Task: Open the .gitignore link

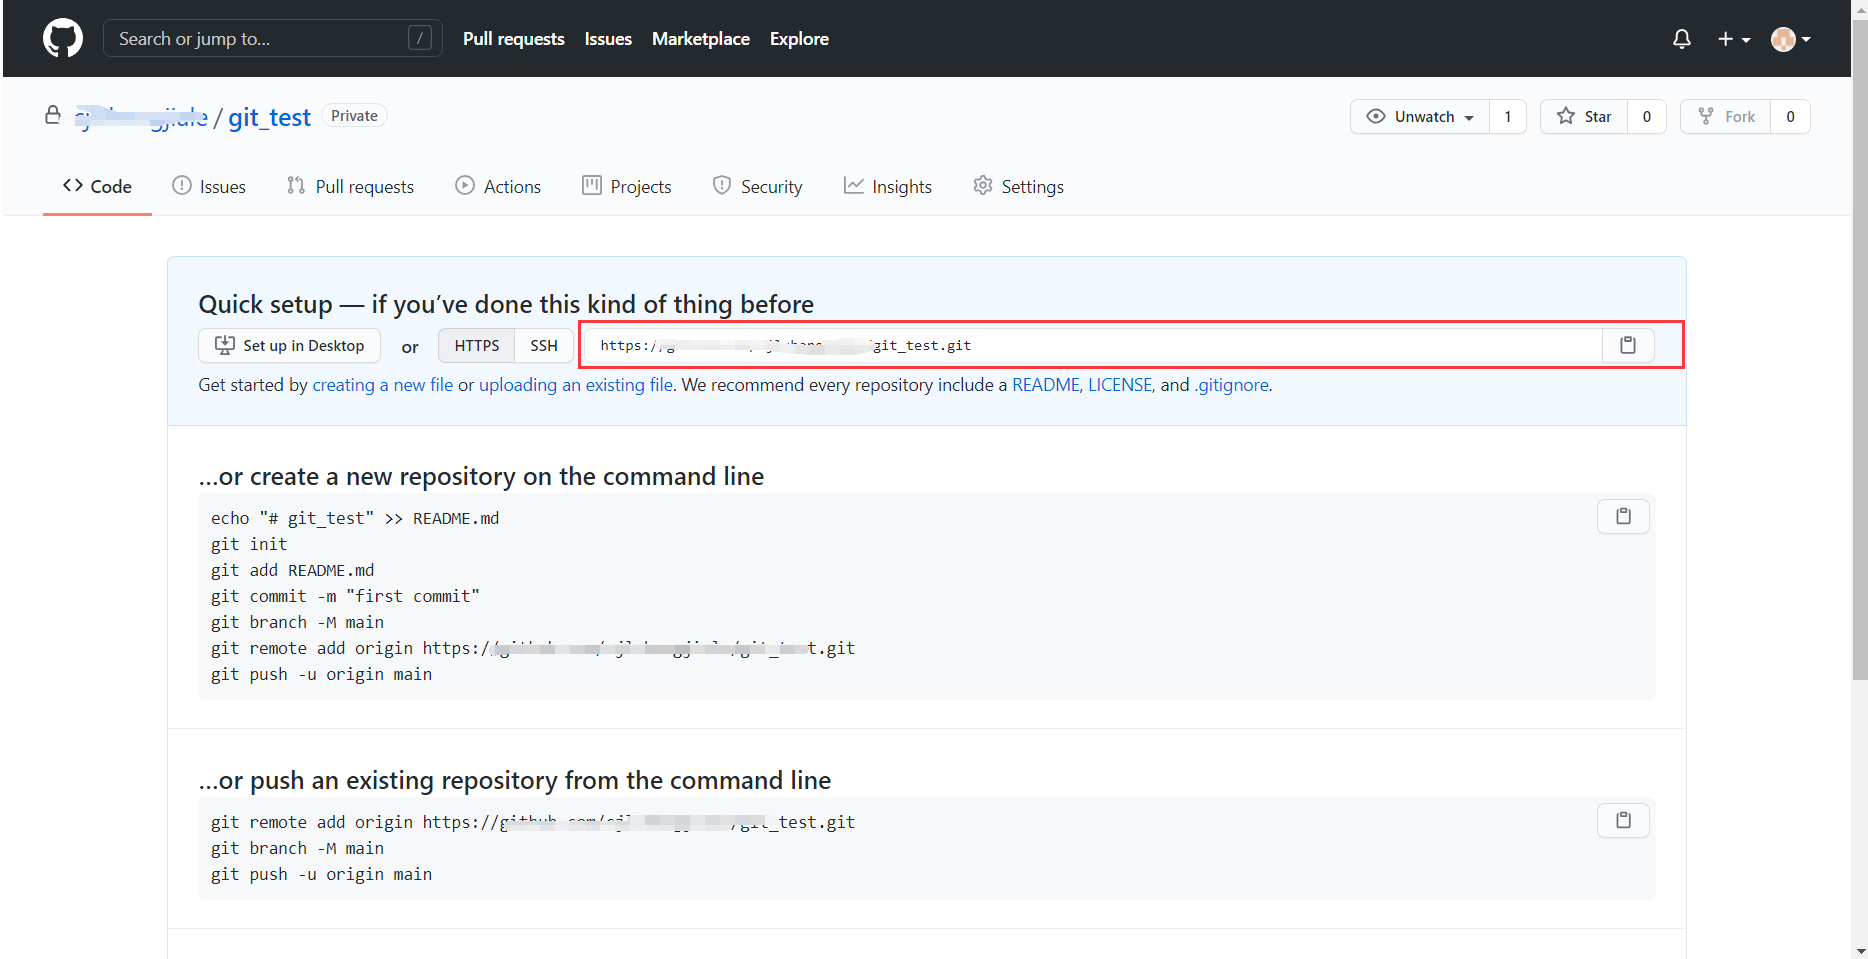Action: click(x=1231, y=385)
